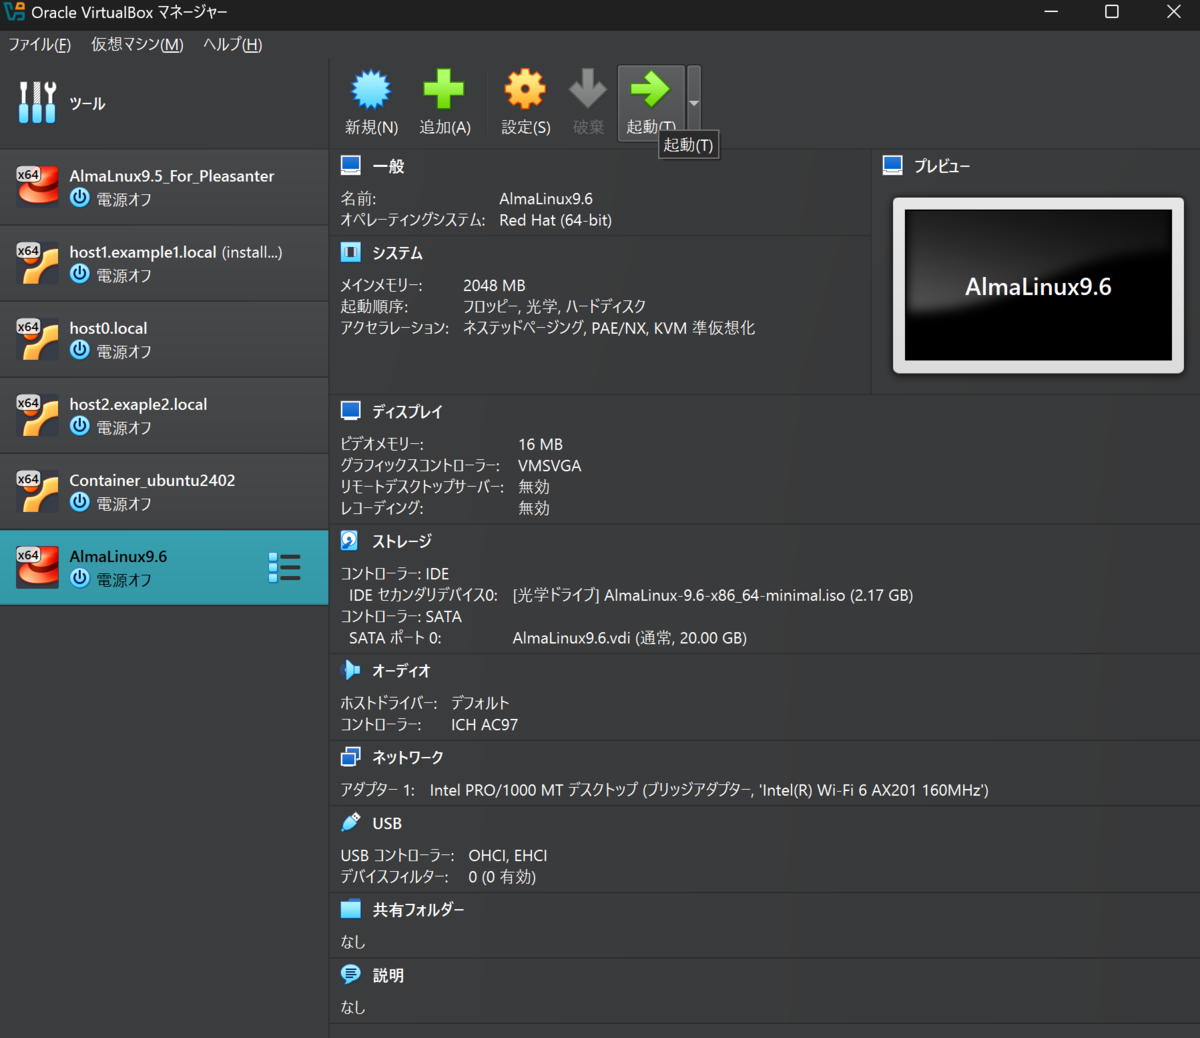The height and width of the screenshot is (1038, 1200).
Task: Select host2.exaple2.local VM entry
Action: (164, 415)
